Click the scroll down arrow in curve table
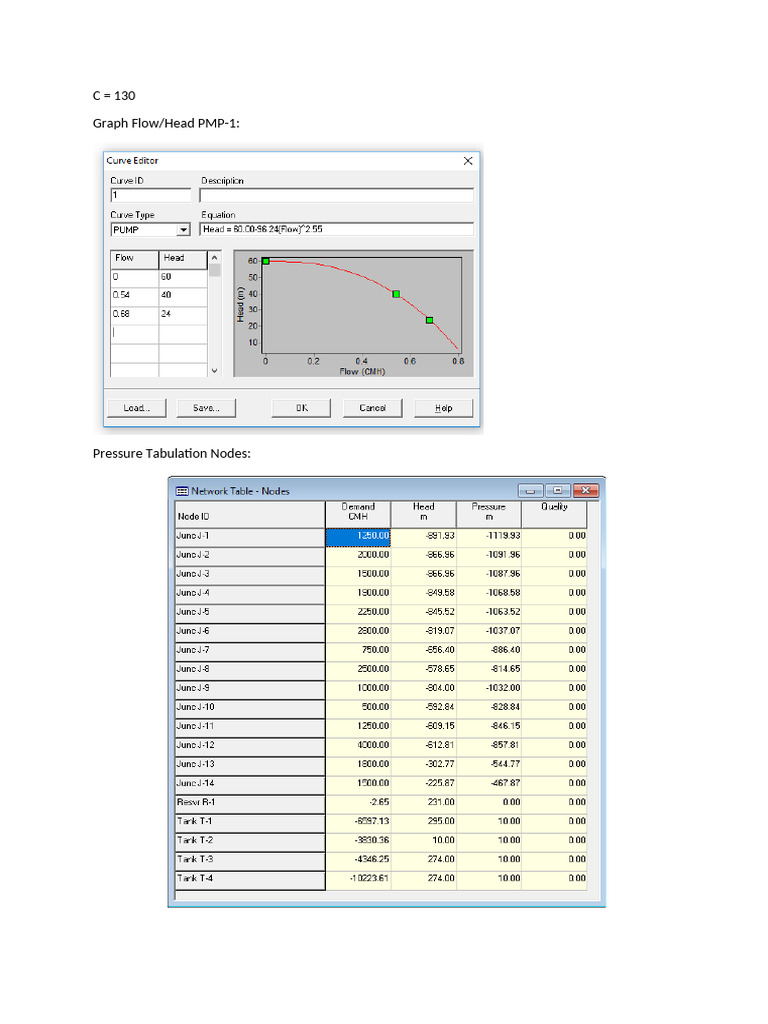Viewport: 768px width, 1024px height. [214, 370]
